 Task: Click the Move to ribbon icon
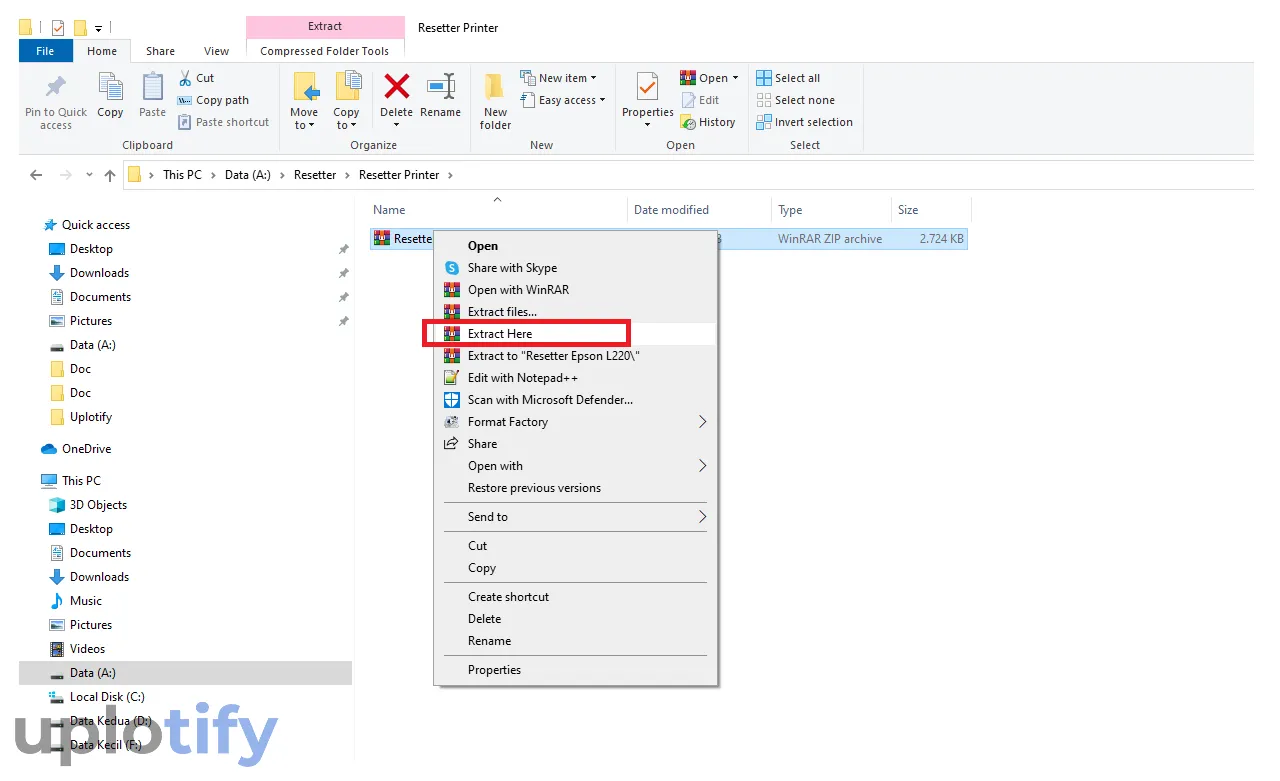coord(305,87)
